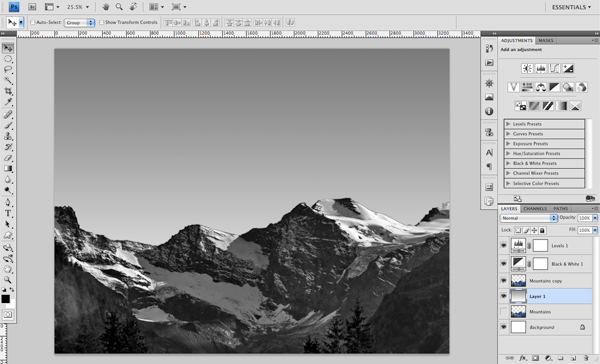Select the Blur tool
Screen dimensions: 600x364
pyautogui.click(x=8, y=179)
